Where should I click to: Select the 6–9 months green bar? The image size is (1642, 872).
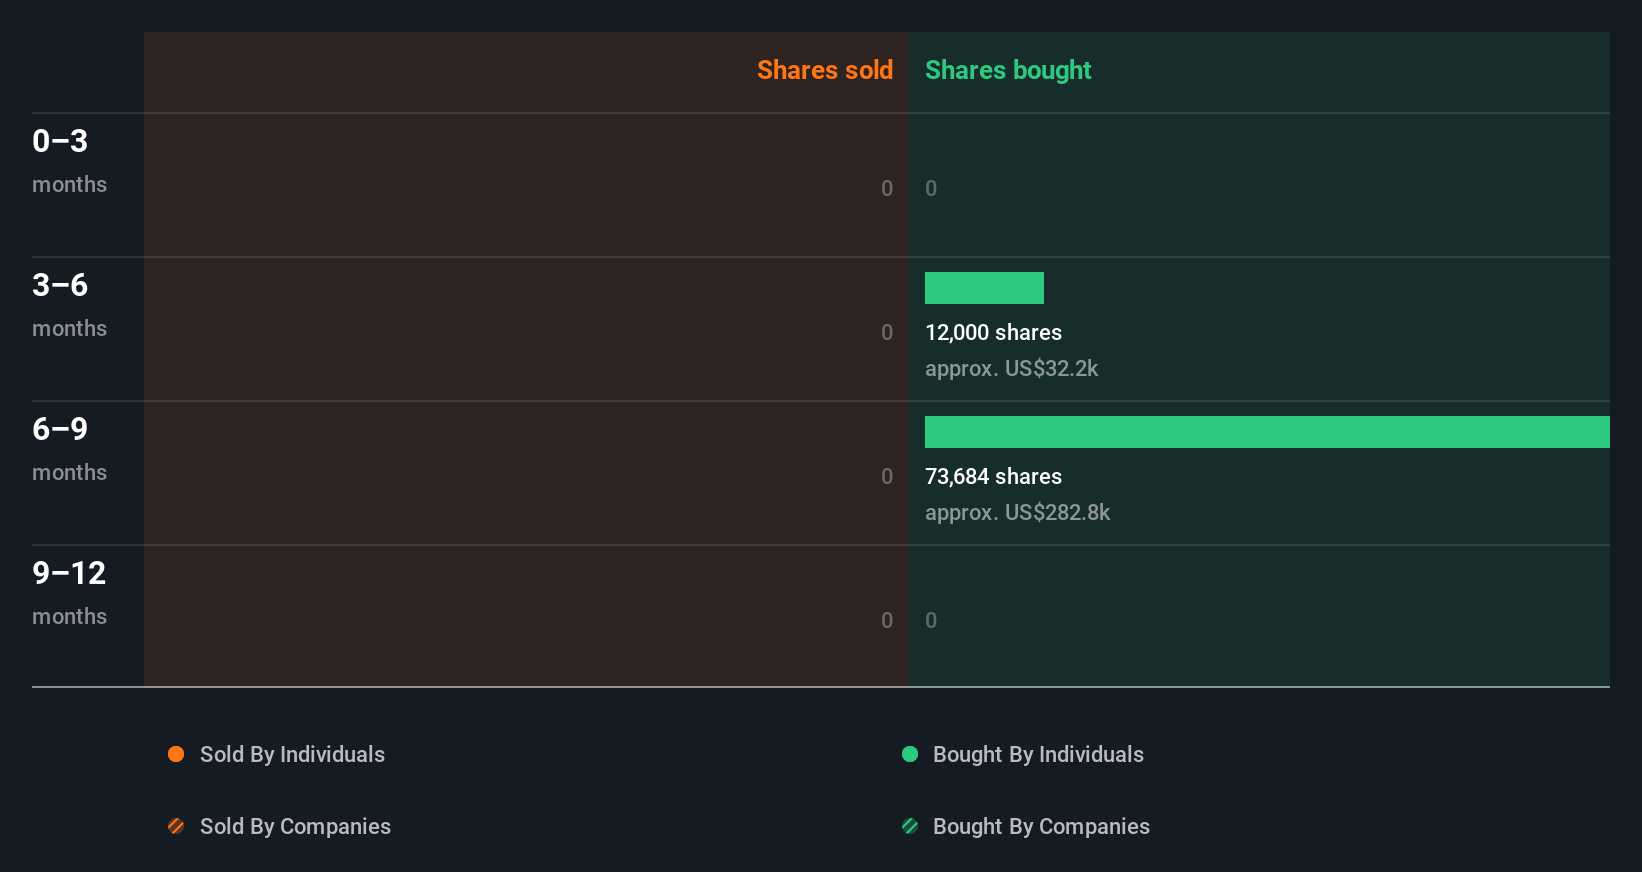point(1266,432)
